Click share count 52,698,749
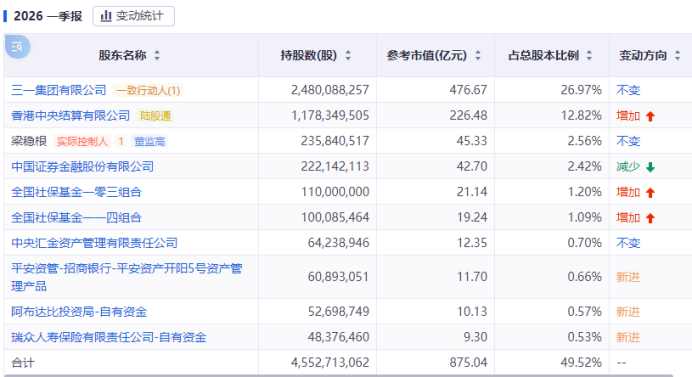 (x=338, y=312)
